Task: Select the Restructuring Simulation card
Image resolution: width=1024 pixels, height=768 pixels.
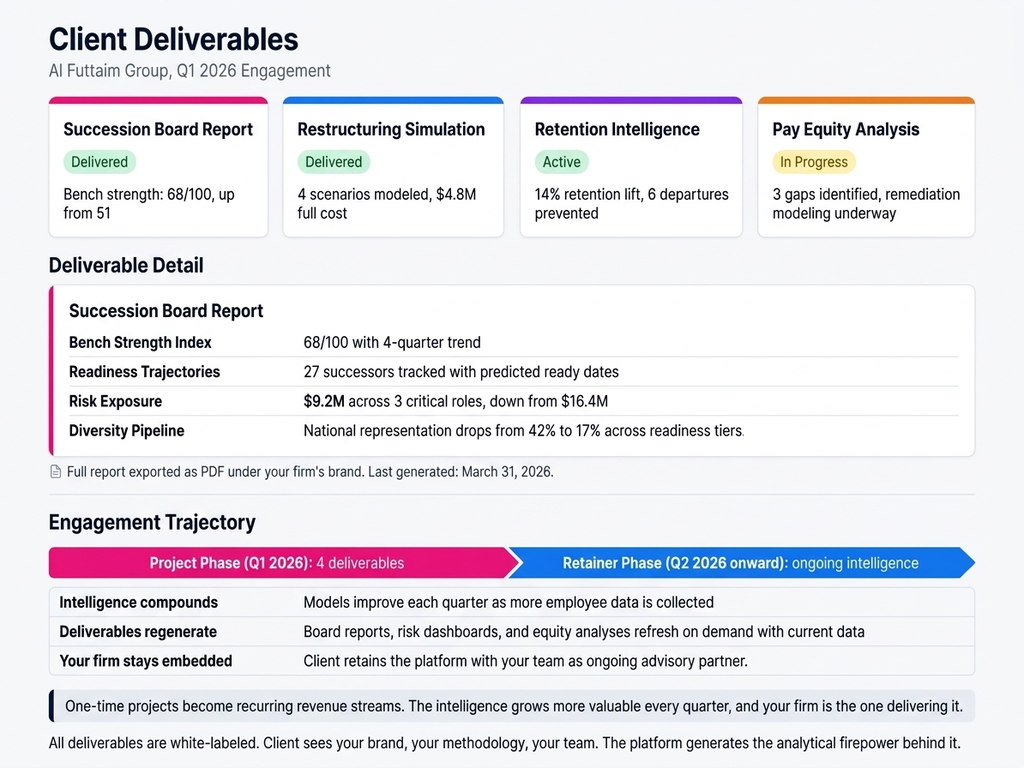Action: [392, 168]
